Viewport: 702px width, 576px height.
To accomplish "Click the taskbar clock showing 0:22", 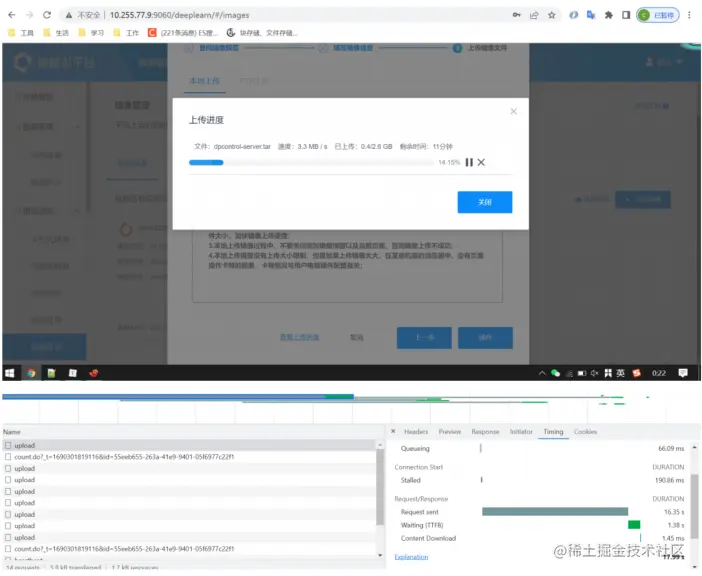I will pos(659,373).
